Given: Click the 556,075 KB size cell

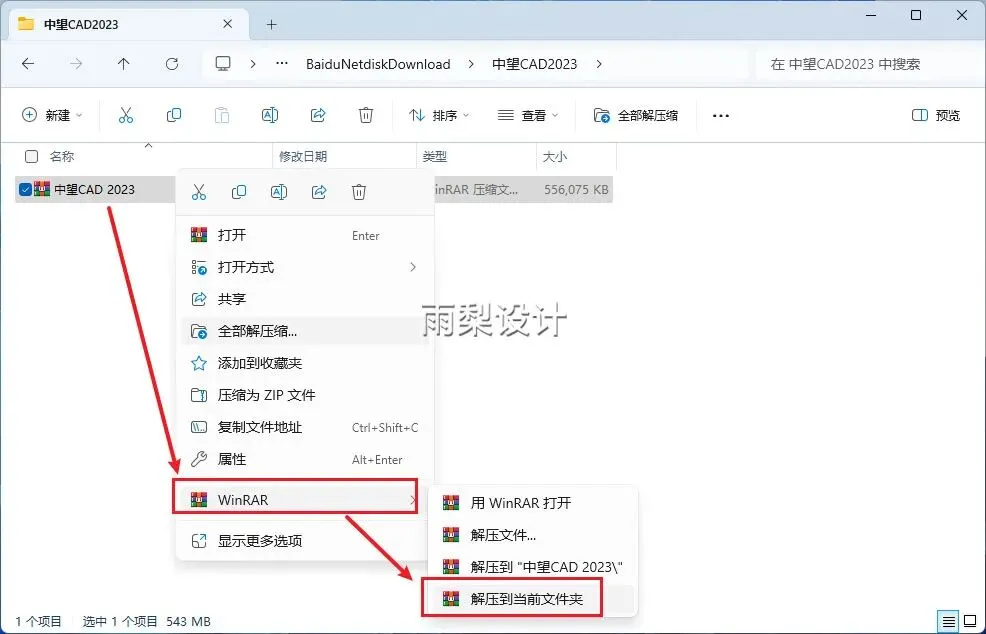Looking at the screenshot, I should pyautogui.click(x=576, y=189).
